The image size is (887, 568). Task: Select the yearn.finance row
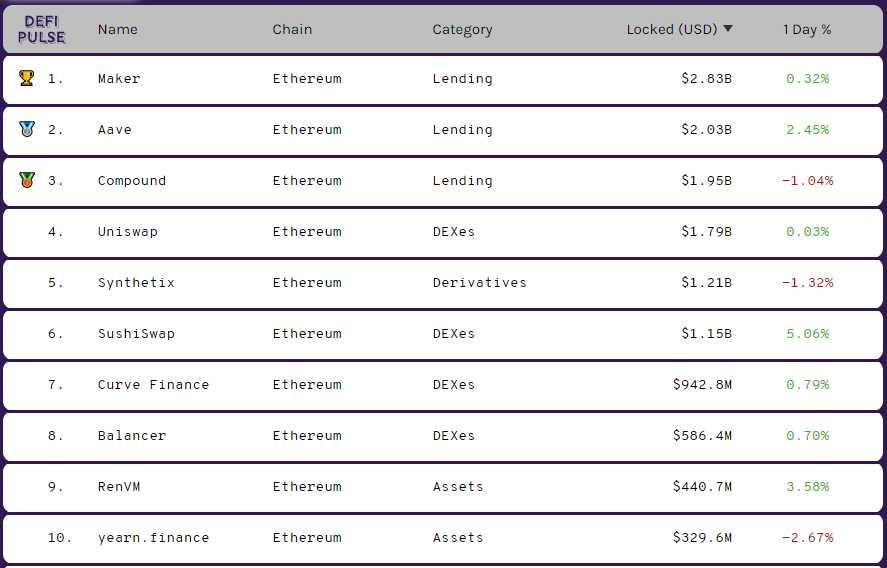[443, 537]
